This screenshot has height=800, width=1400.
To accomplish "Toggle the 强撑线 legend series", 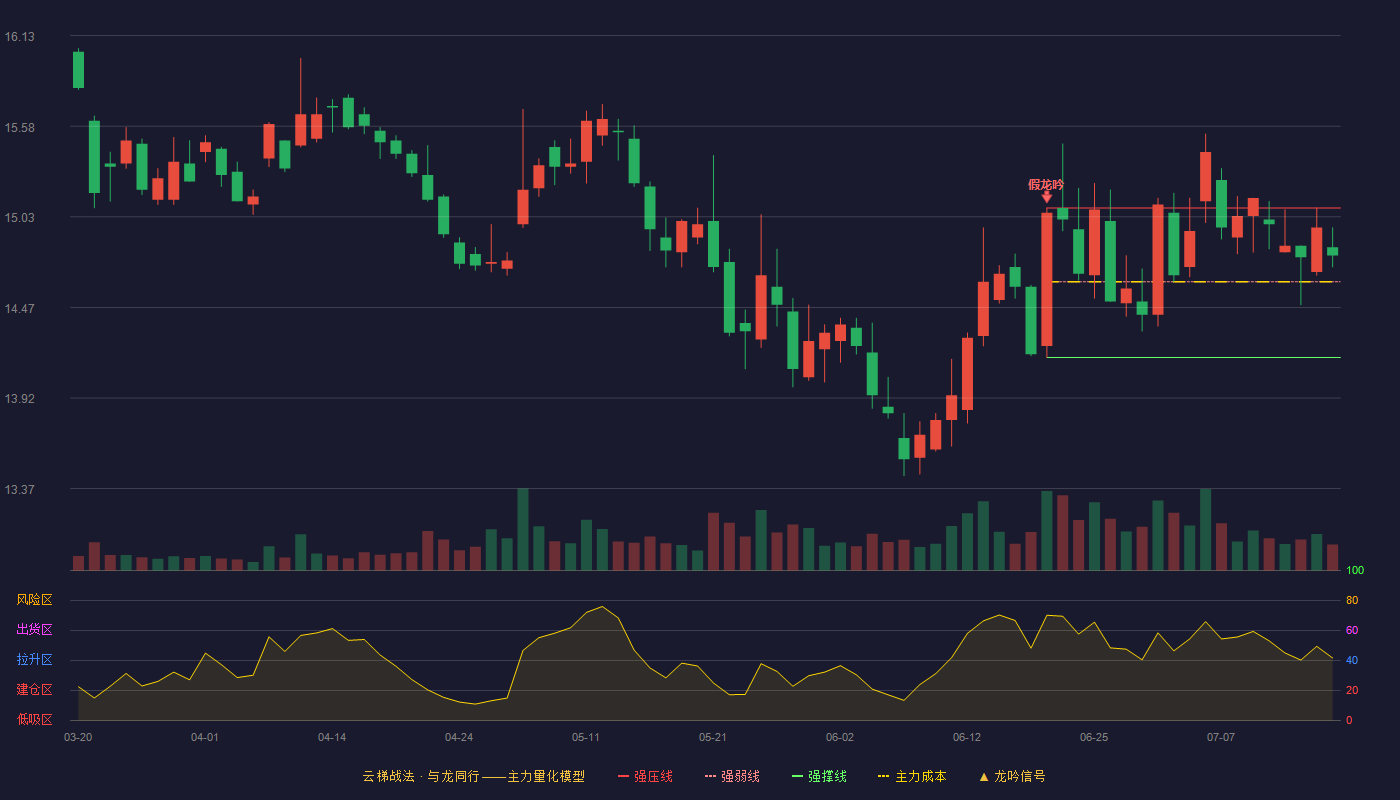I will (819, 776).
